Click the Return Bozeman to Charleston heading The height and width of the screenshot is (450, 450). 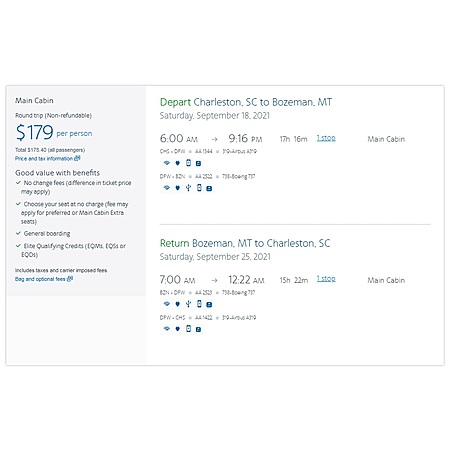pos(245,243)
